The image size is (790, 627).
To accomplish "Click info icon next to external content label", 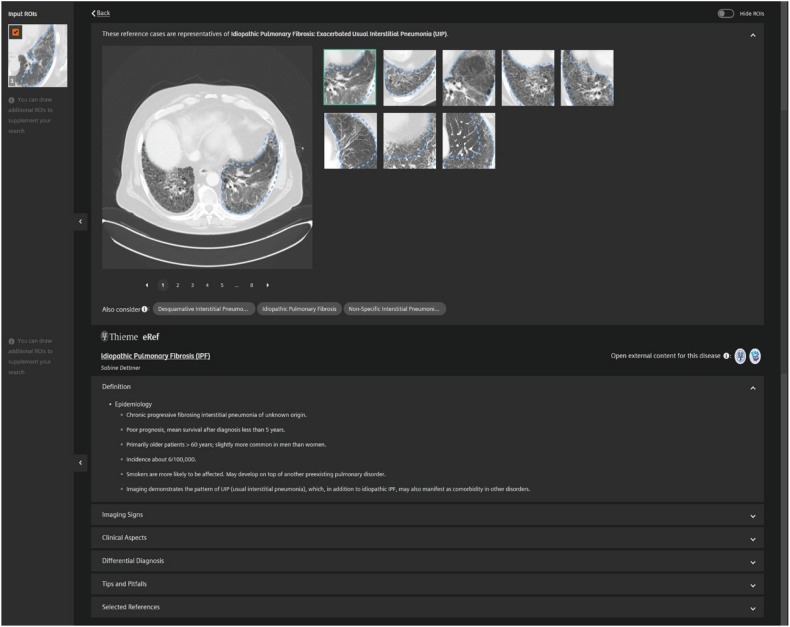I will click(x=727, y=356).
